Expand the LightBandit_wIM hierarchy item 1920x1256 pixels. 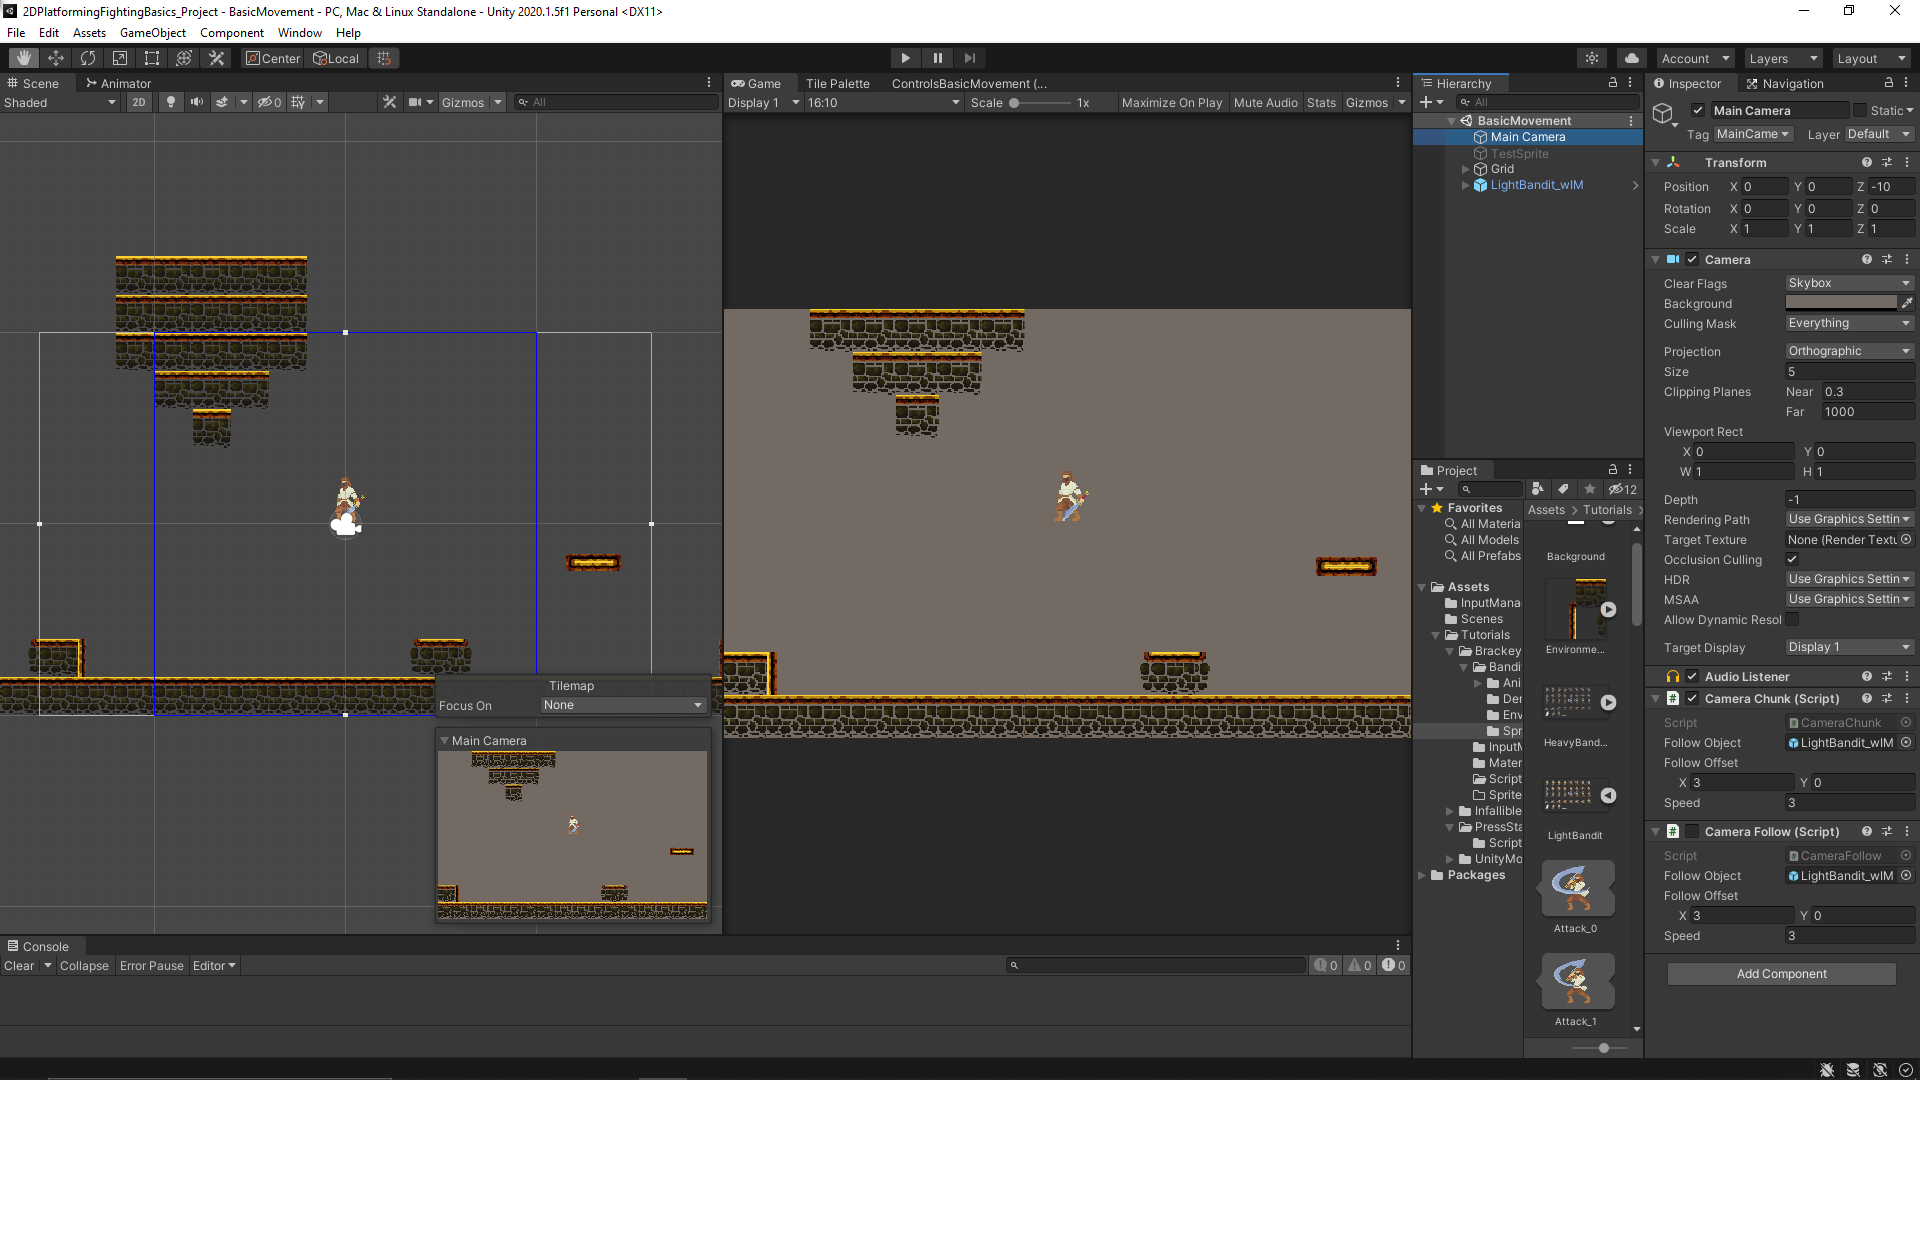1466,185
